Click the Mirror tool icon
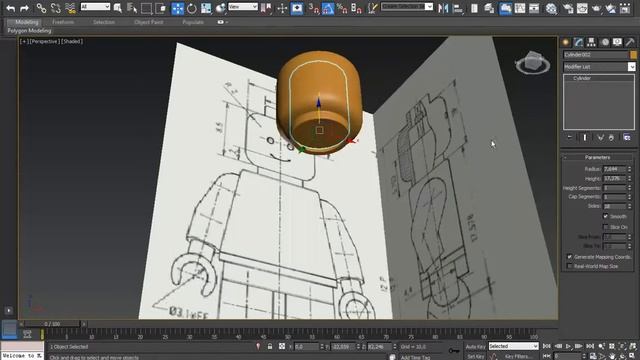640x360 pixels. (443, 8)
